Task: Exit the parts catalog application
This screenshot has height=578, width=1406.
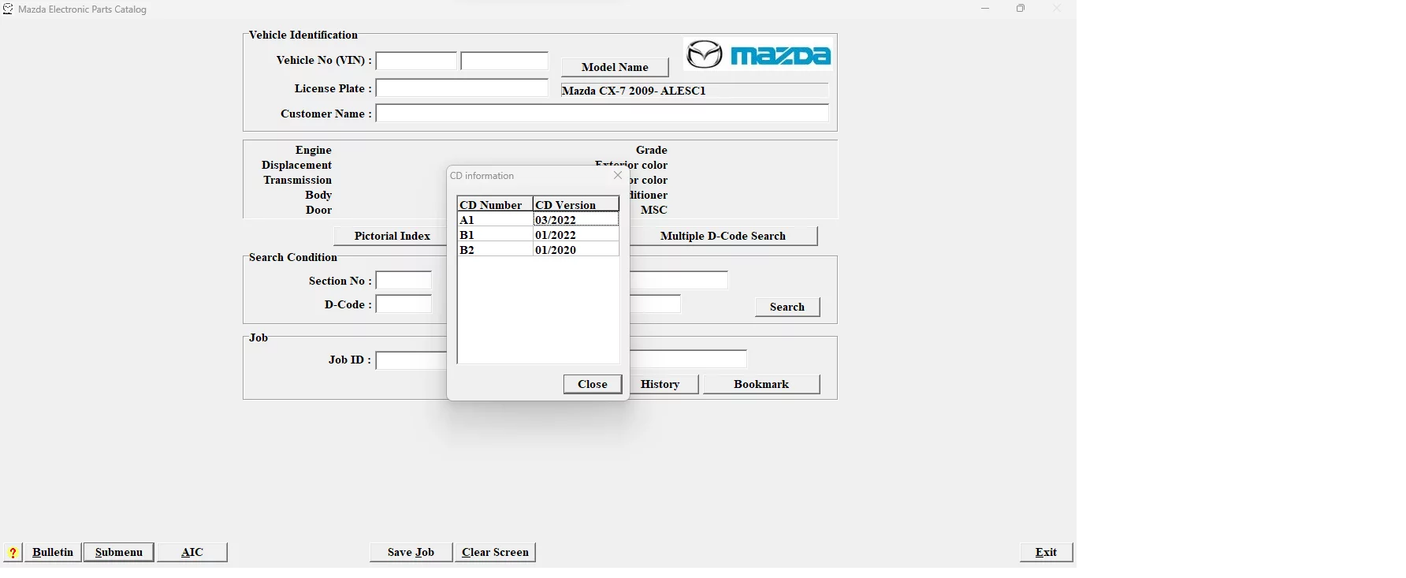Action: point(1045,552)
